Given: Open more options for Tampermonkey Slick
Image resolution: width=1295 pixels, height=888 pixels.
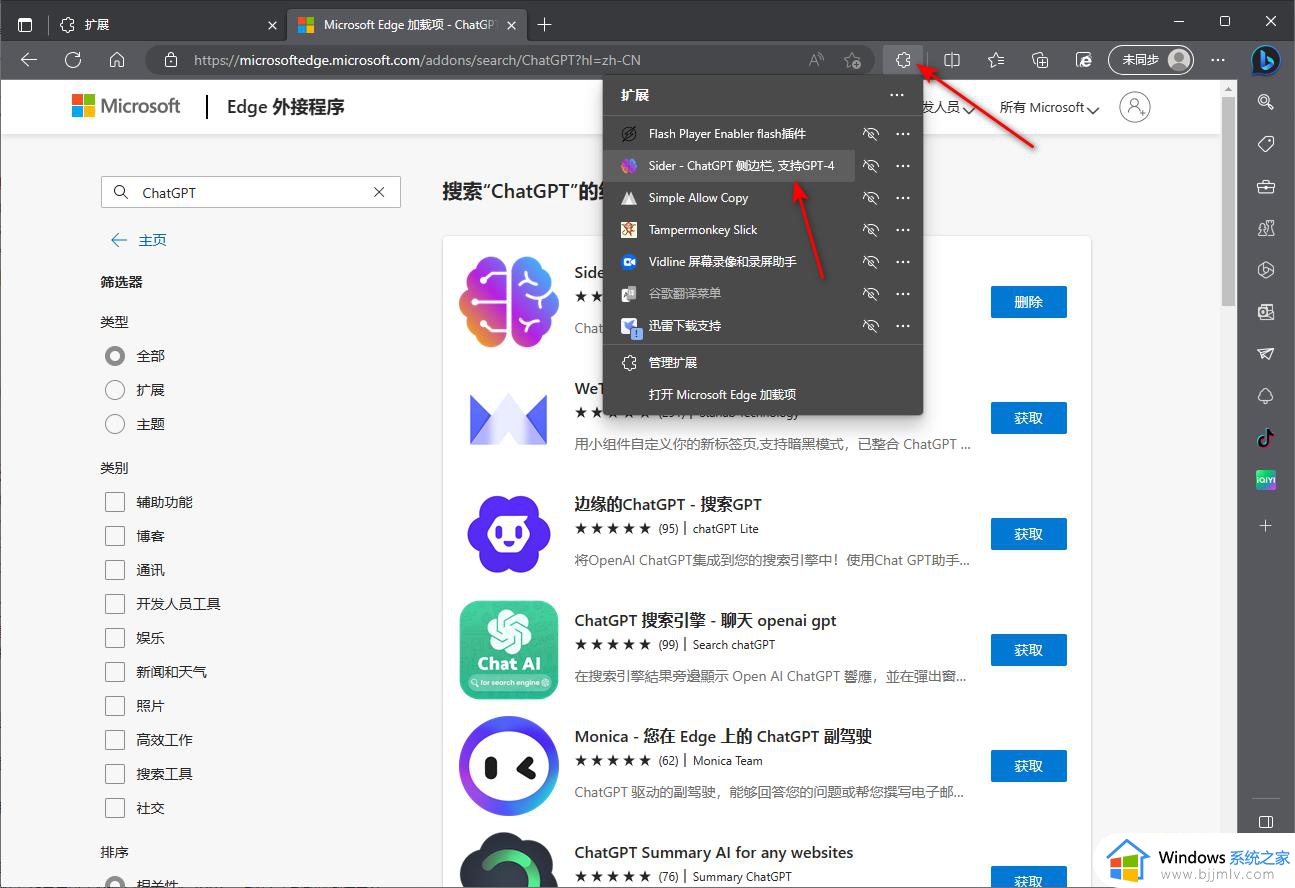Looking at the screenshot, I should click(903, 230).
